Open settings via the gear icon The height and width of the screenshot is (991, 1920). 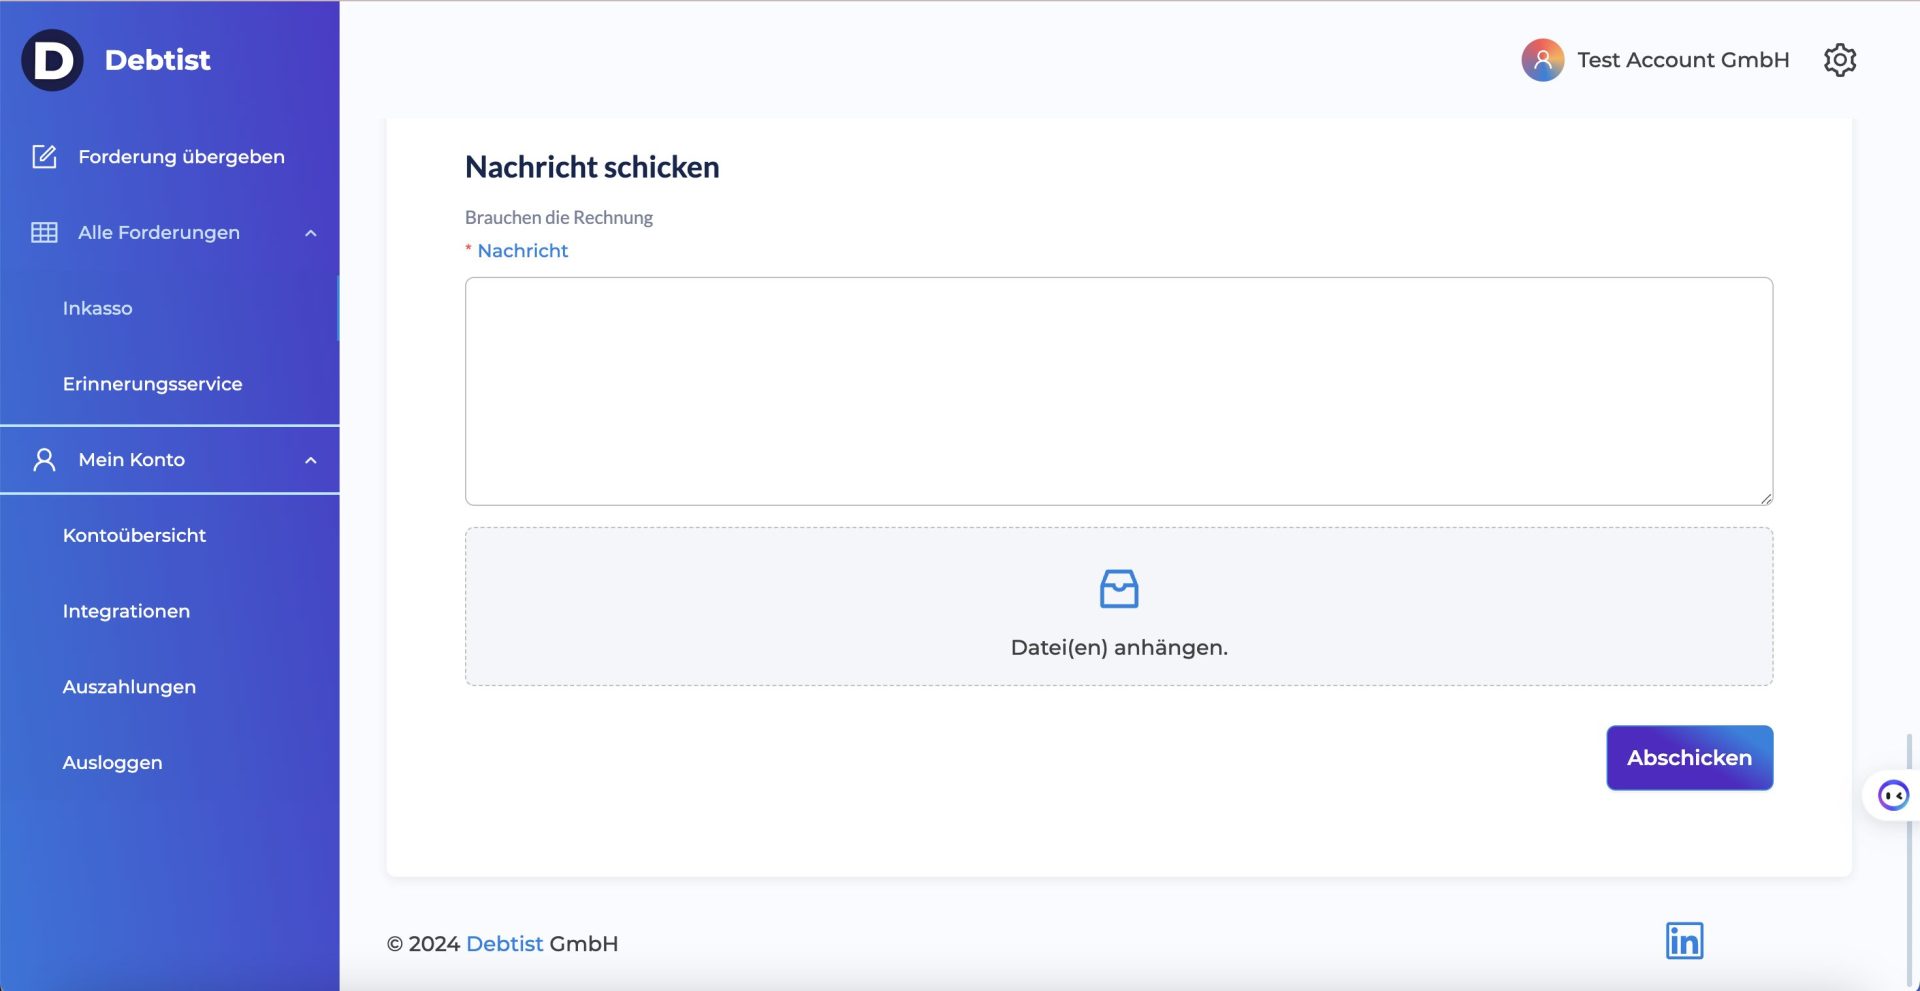point(1839,60)
